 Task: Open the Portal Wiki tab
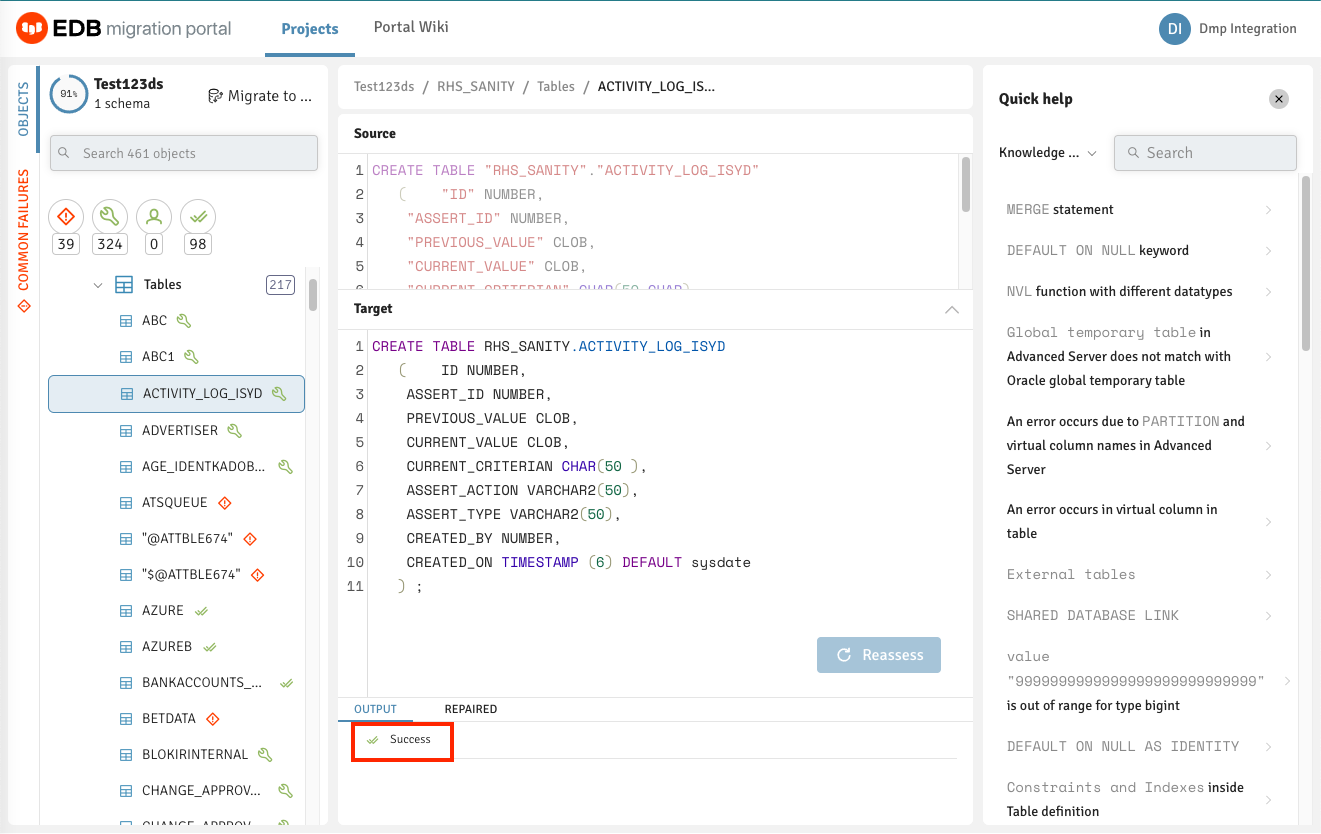(x=411, y=27)
